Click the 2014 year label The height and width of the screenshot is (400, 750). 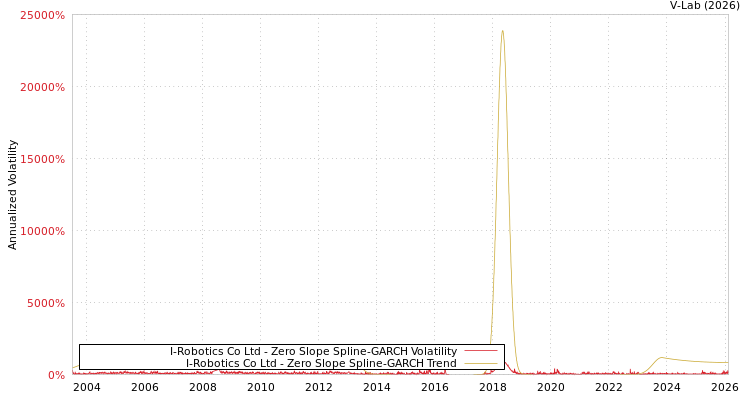point(377,387)
